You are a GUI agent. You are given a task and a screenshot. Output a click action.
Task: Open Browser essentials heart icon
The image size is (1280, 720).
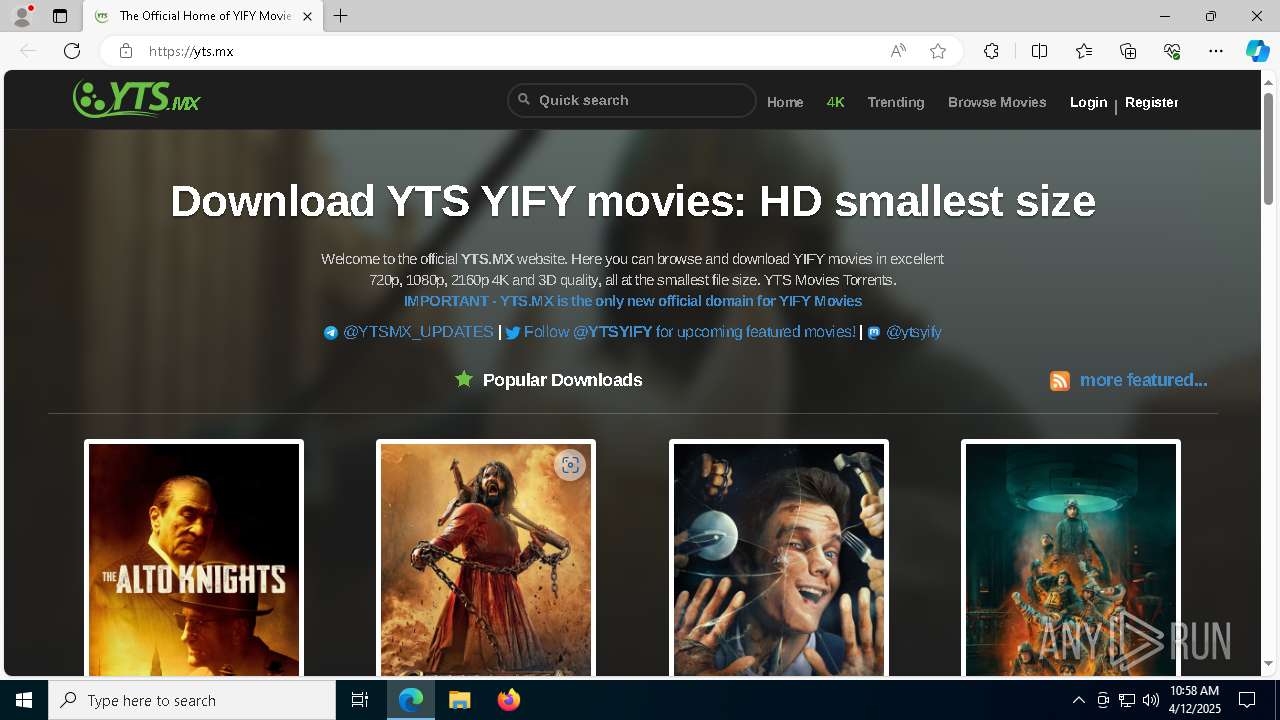[1172, 51]
